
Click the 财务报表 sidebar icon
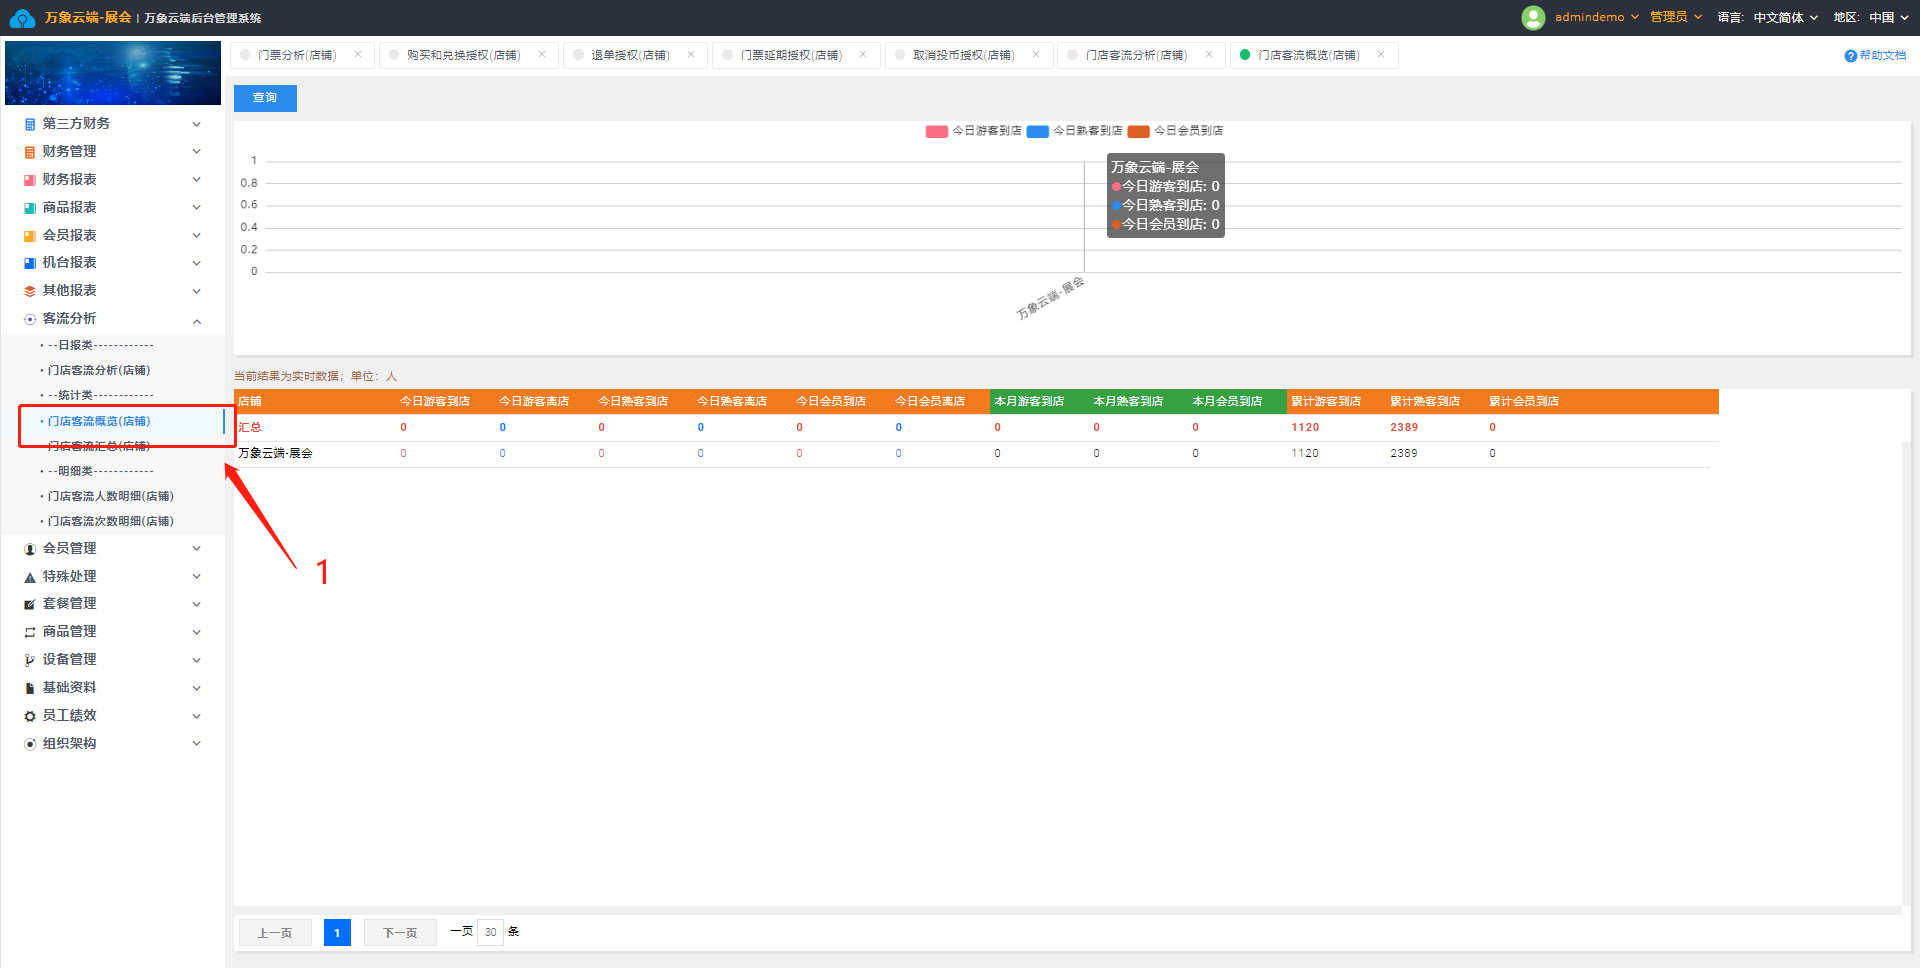pyautogui.click(x=30, y=180)
